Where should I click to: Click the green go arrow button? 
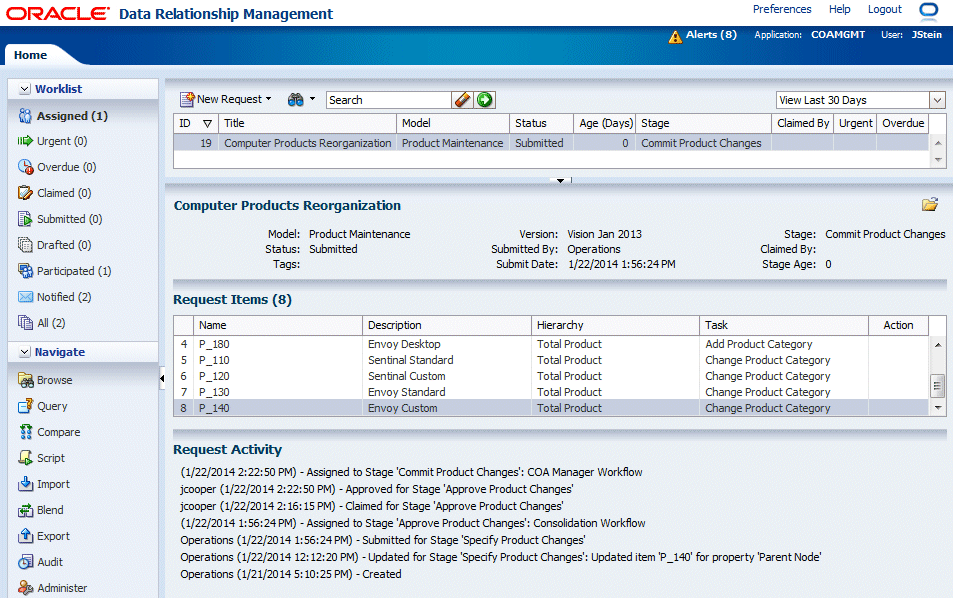(x=485, y=99)
